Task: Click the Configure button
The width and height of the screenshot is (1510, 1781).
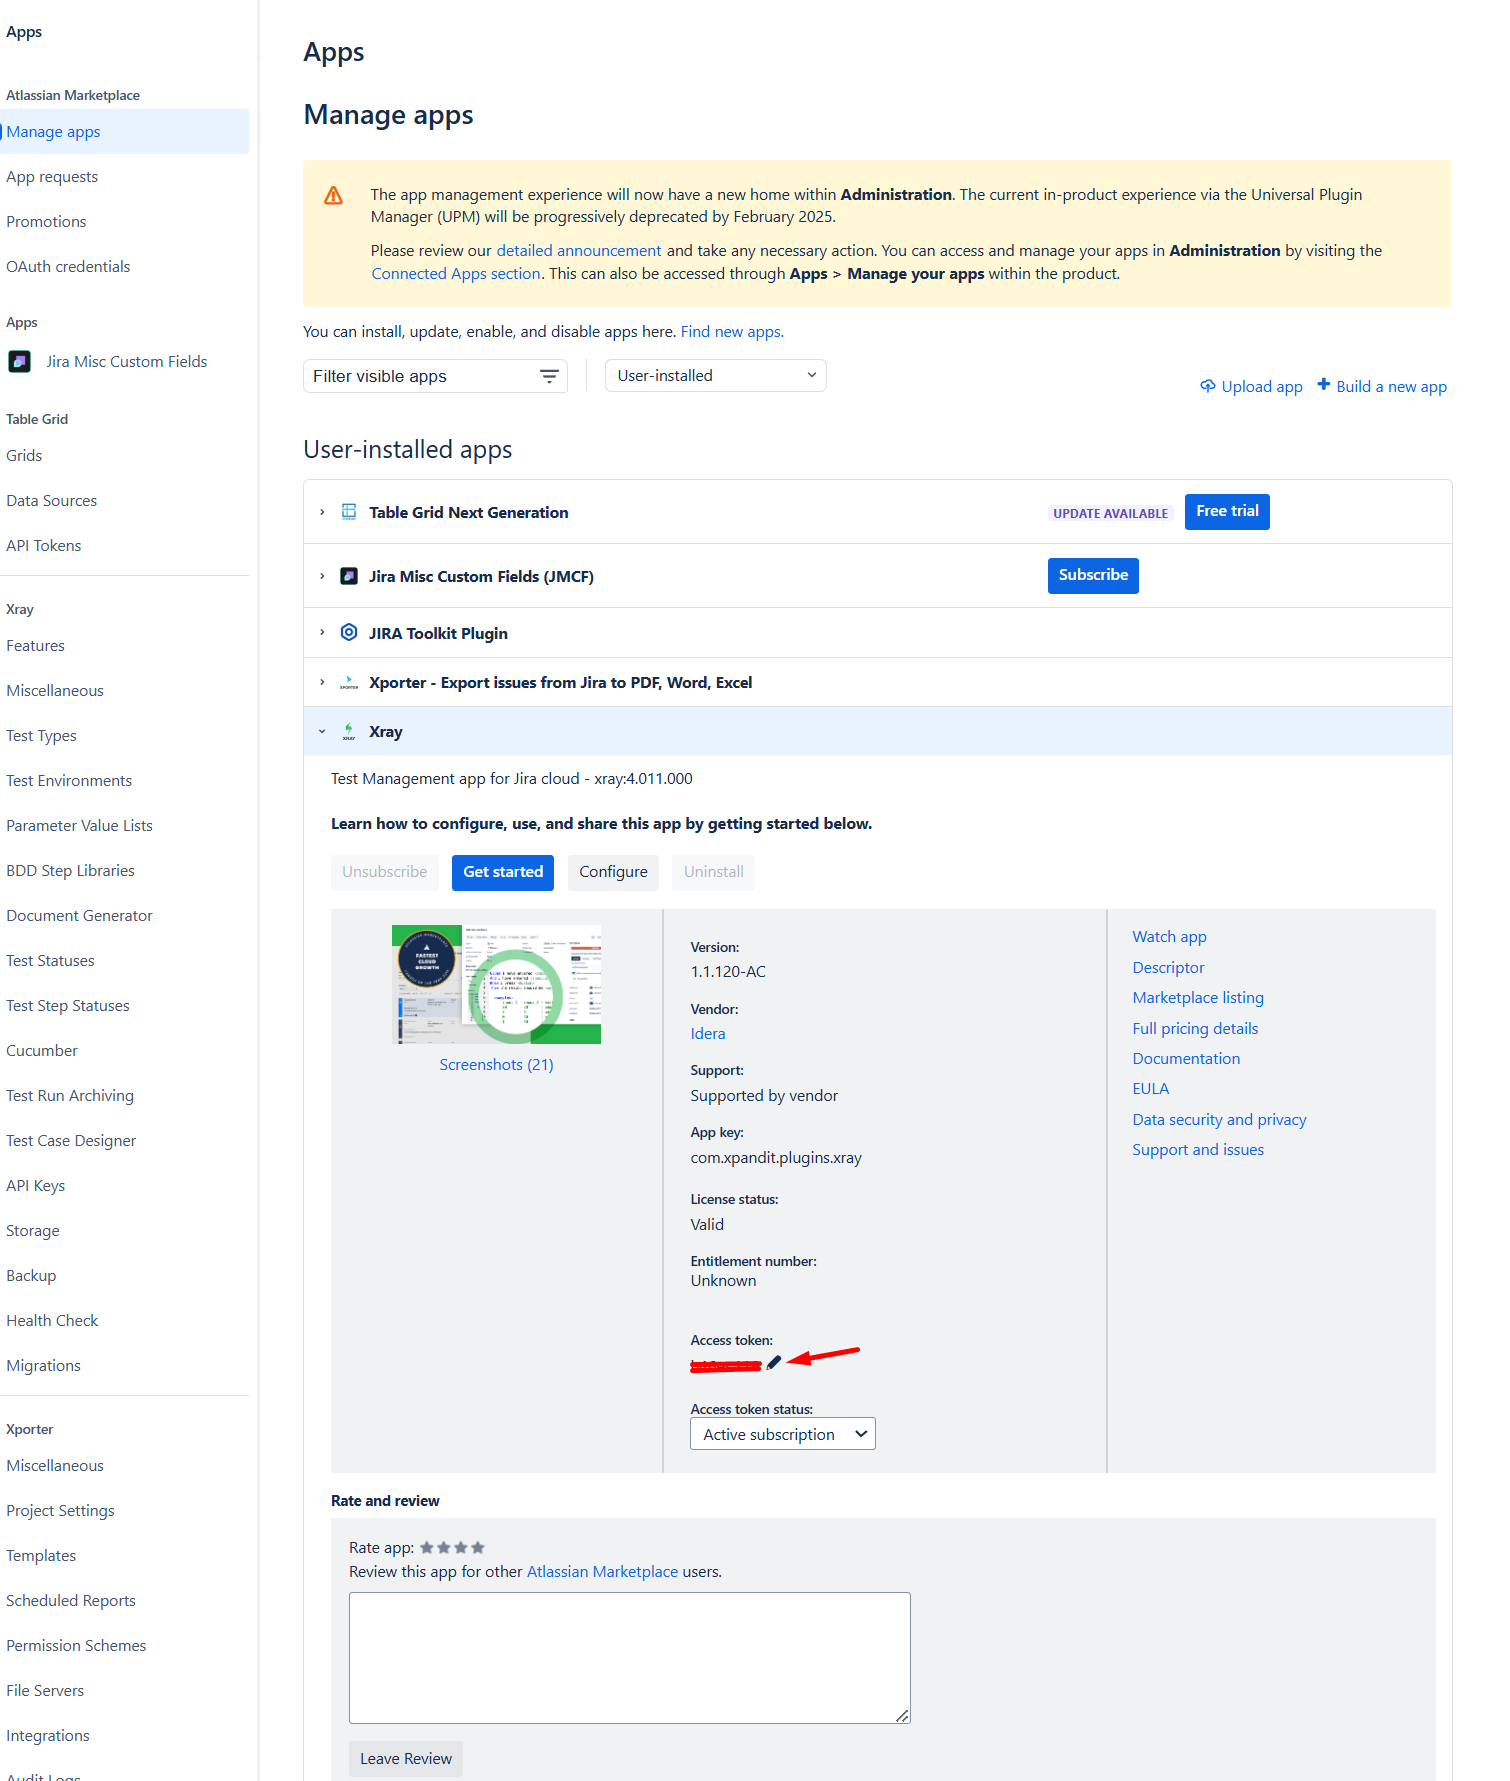Action: [613, 872]
